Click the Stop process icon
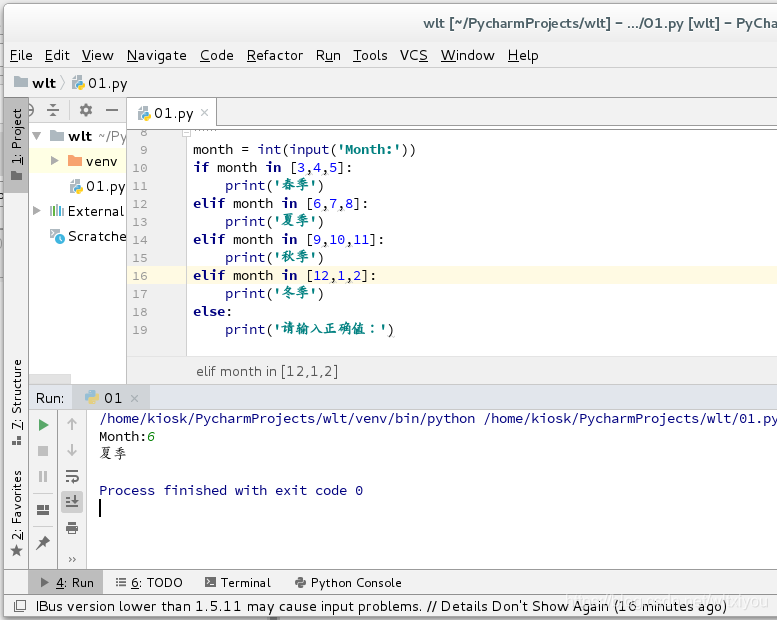 coord(43,451)
